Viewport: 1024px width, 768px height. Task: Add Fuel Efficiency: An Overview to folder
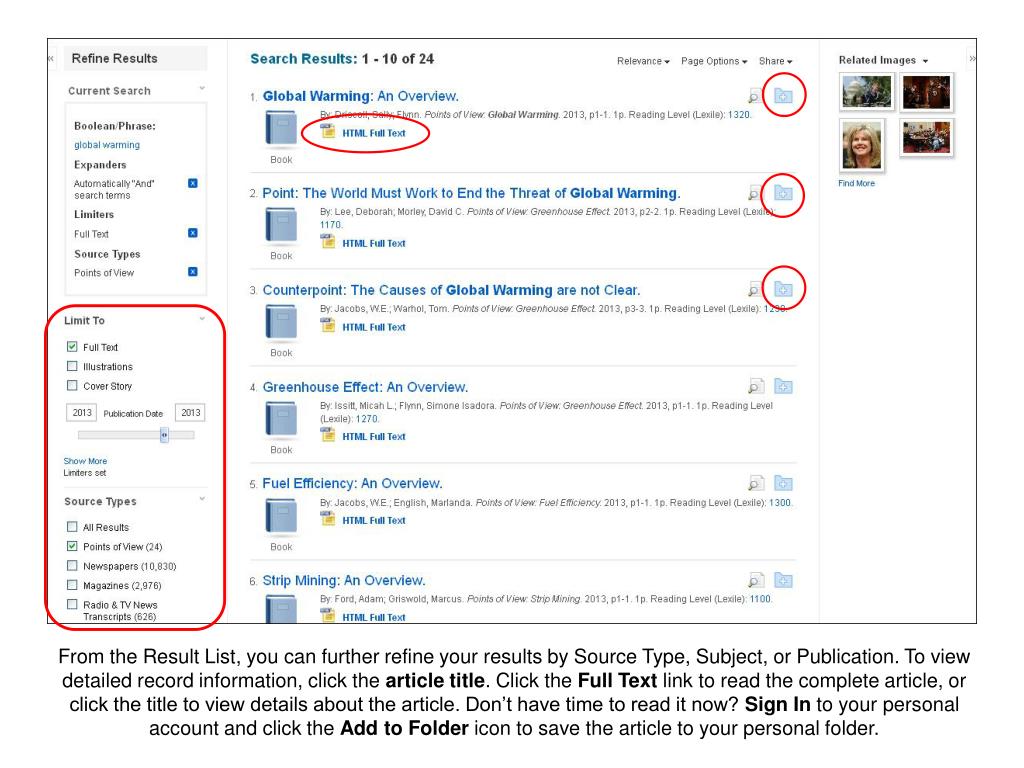coord(783,483)
